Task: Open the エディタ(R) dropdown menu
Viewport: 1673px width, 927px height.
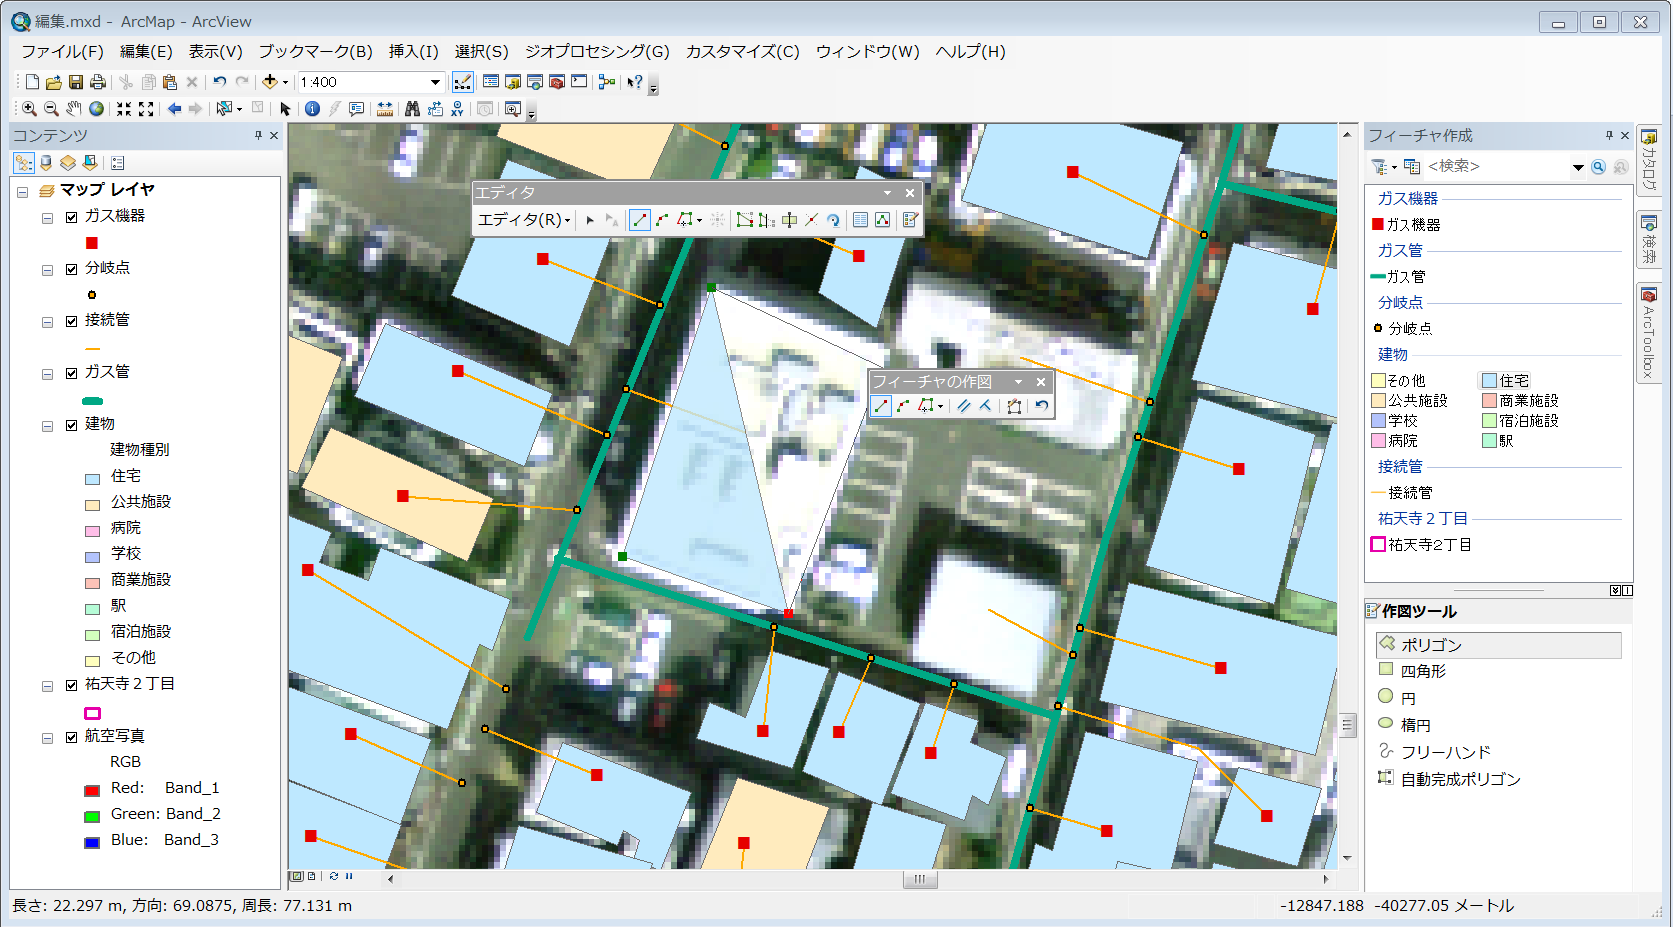Action: 524,220
